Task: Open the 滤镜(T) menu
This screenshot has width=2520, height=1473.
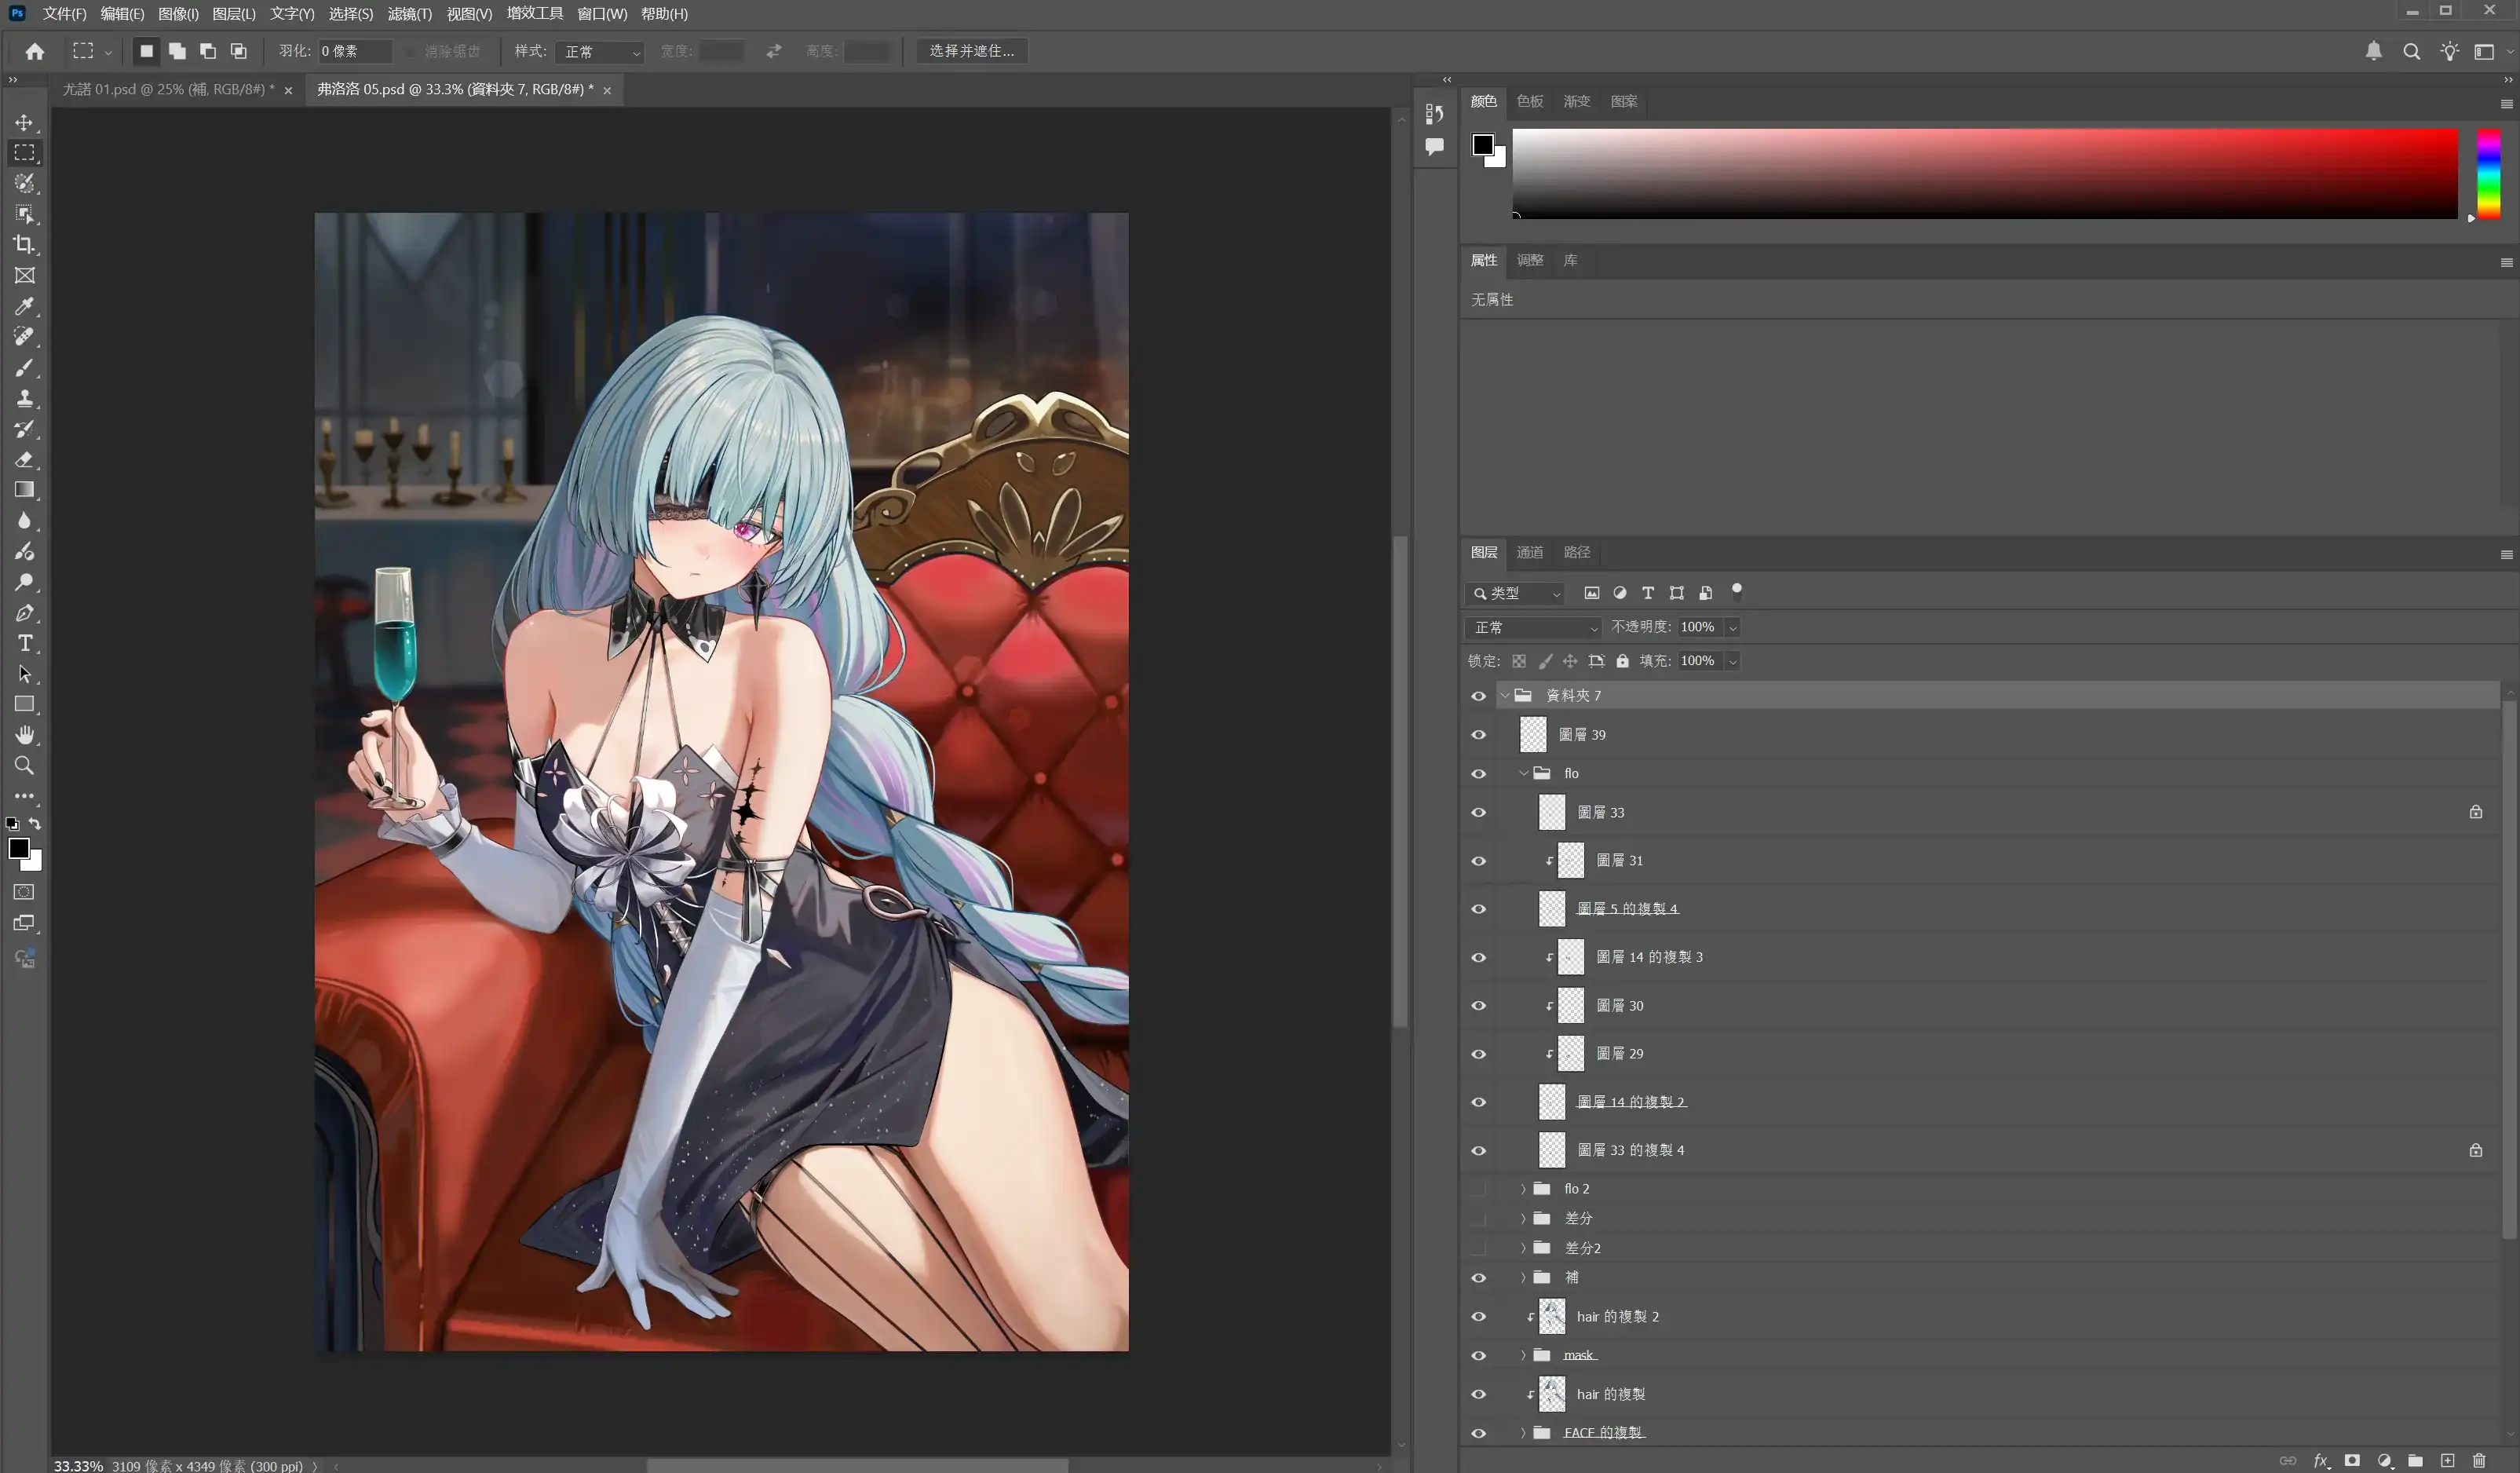Action: pyautogui.click(x=409, y=14)
